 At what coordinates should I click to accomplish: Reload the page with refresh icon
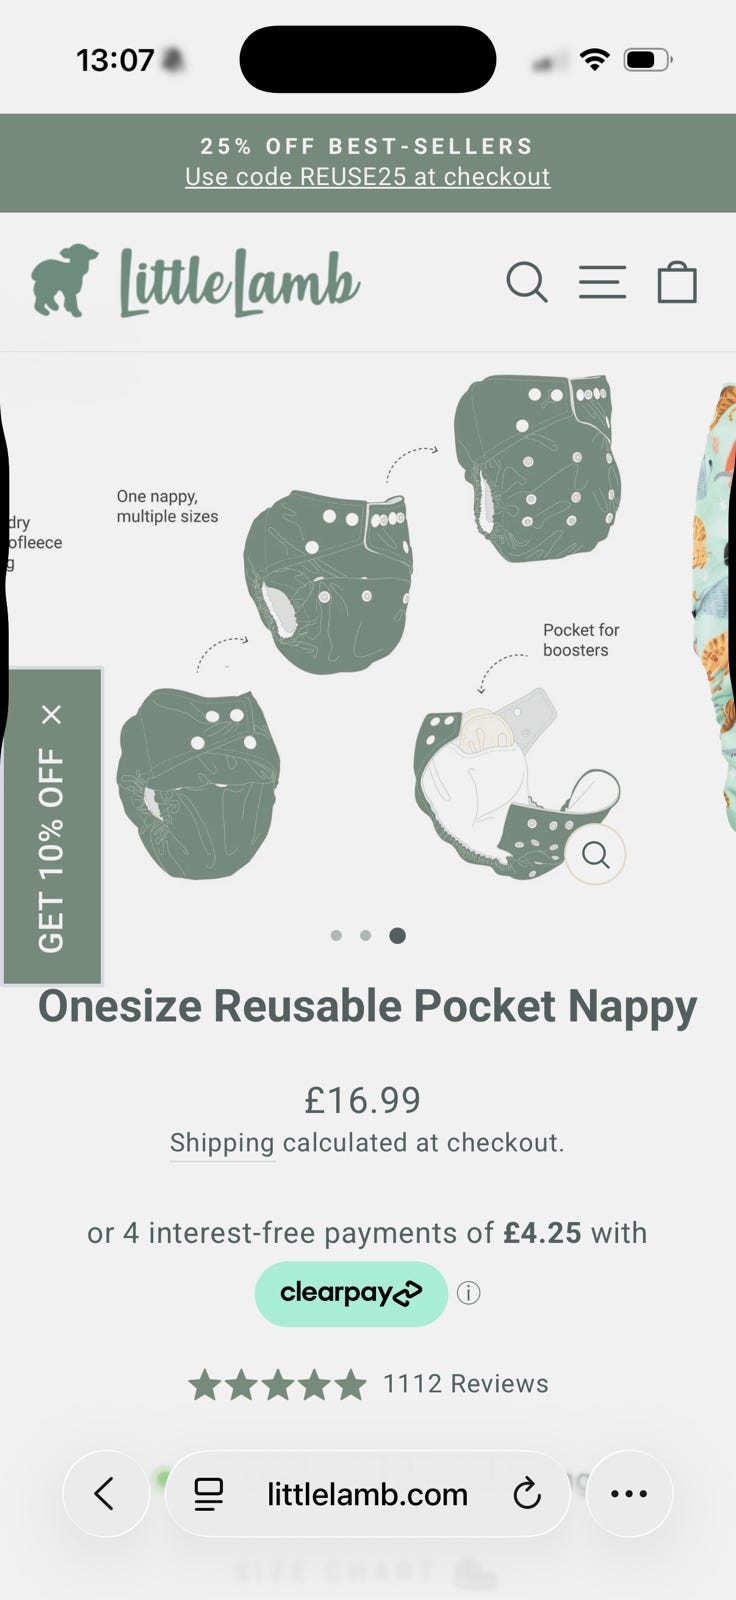coord(527,1494)
